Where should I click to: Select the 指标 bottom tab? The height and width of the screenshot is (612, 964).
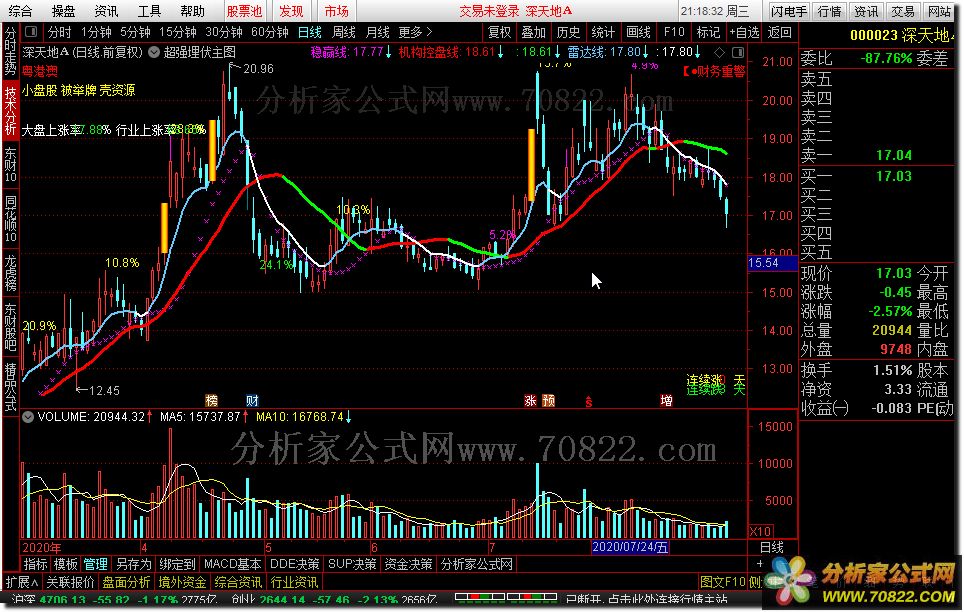point(35,563)
